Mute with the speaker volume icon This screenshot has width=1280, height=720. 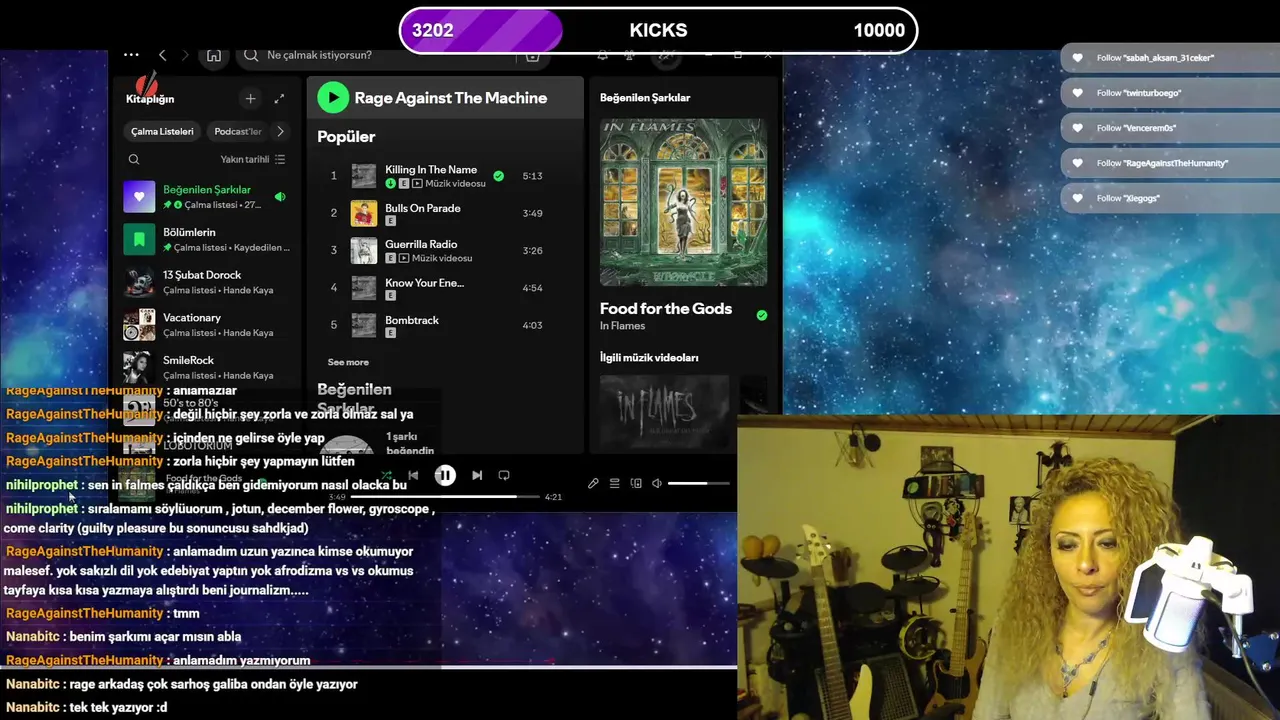click(x=657, y=484)
